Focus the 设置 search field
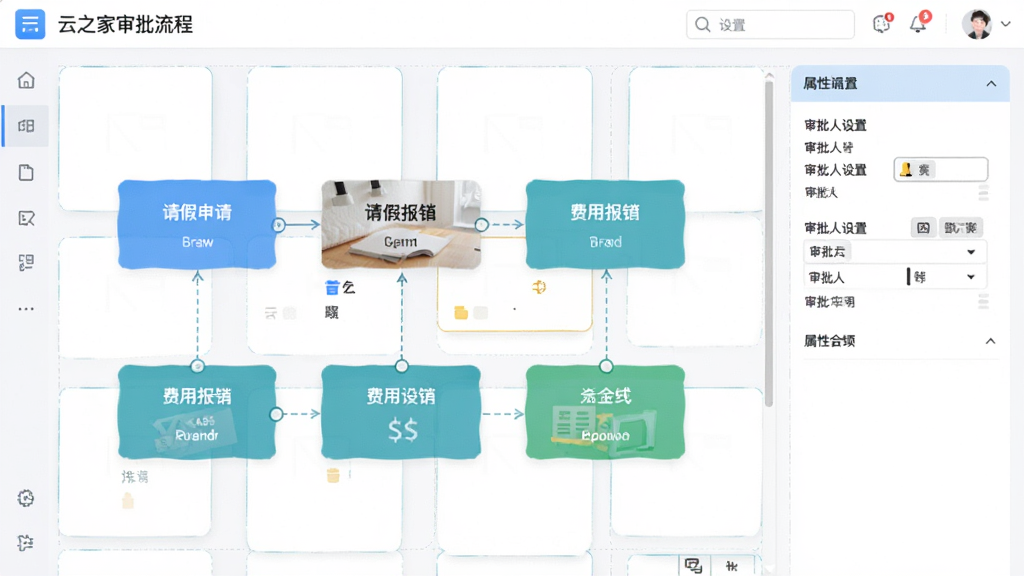The width and height of the screenshot is (1024, 576). click(x=770, y=25)
